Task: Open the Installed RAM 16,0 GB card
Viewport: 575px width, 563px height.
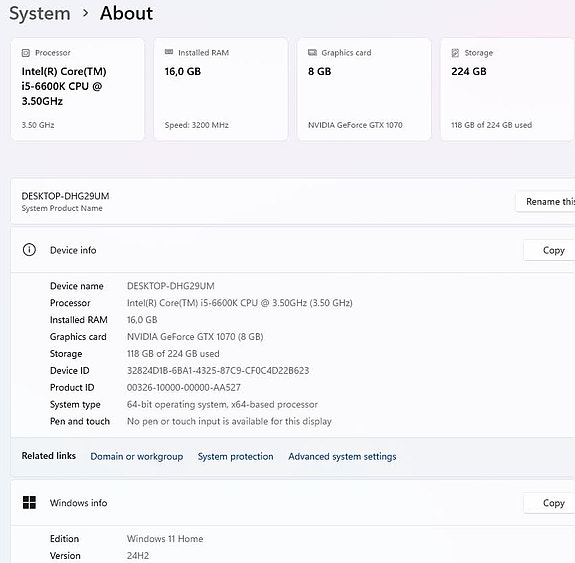Action: (x=221, y=89)
